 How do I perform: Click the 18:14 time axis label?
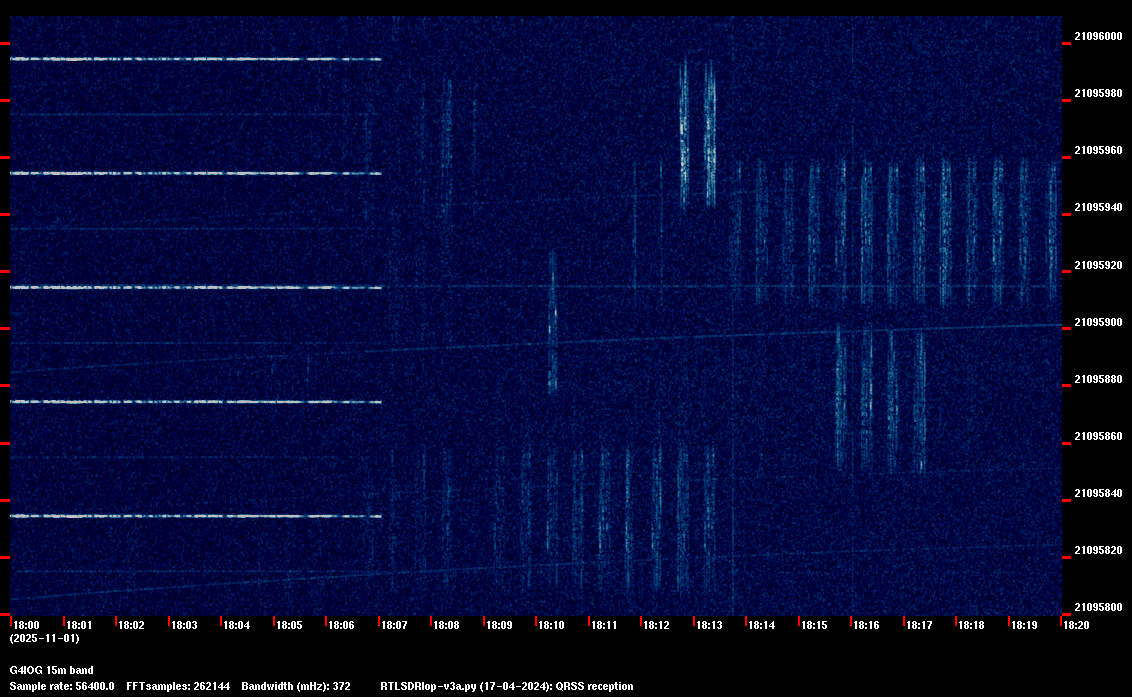tap(762, 625)
